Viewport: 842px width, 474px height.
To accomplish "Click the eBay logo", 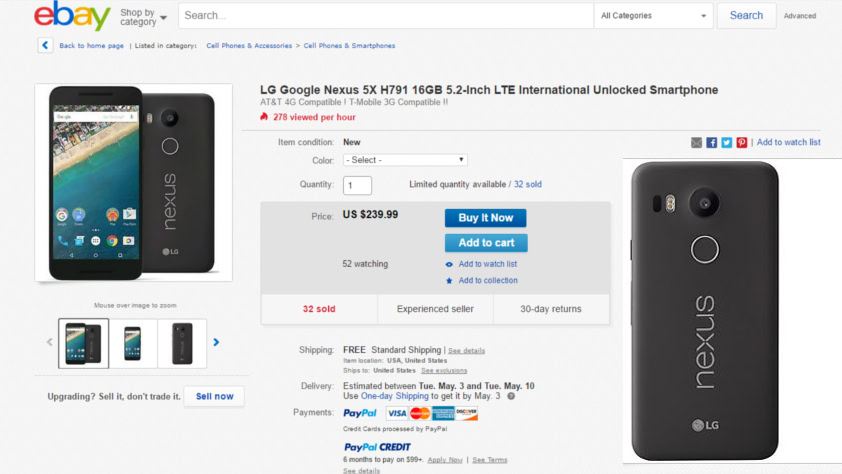I will click(72, 16).
